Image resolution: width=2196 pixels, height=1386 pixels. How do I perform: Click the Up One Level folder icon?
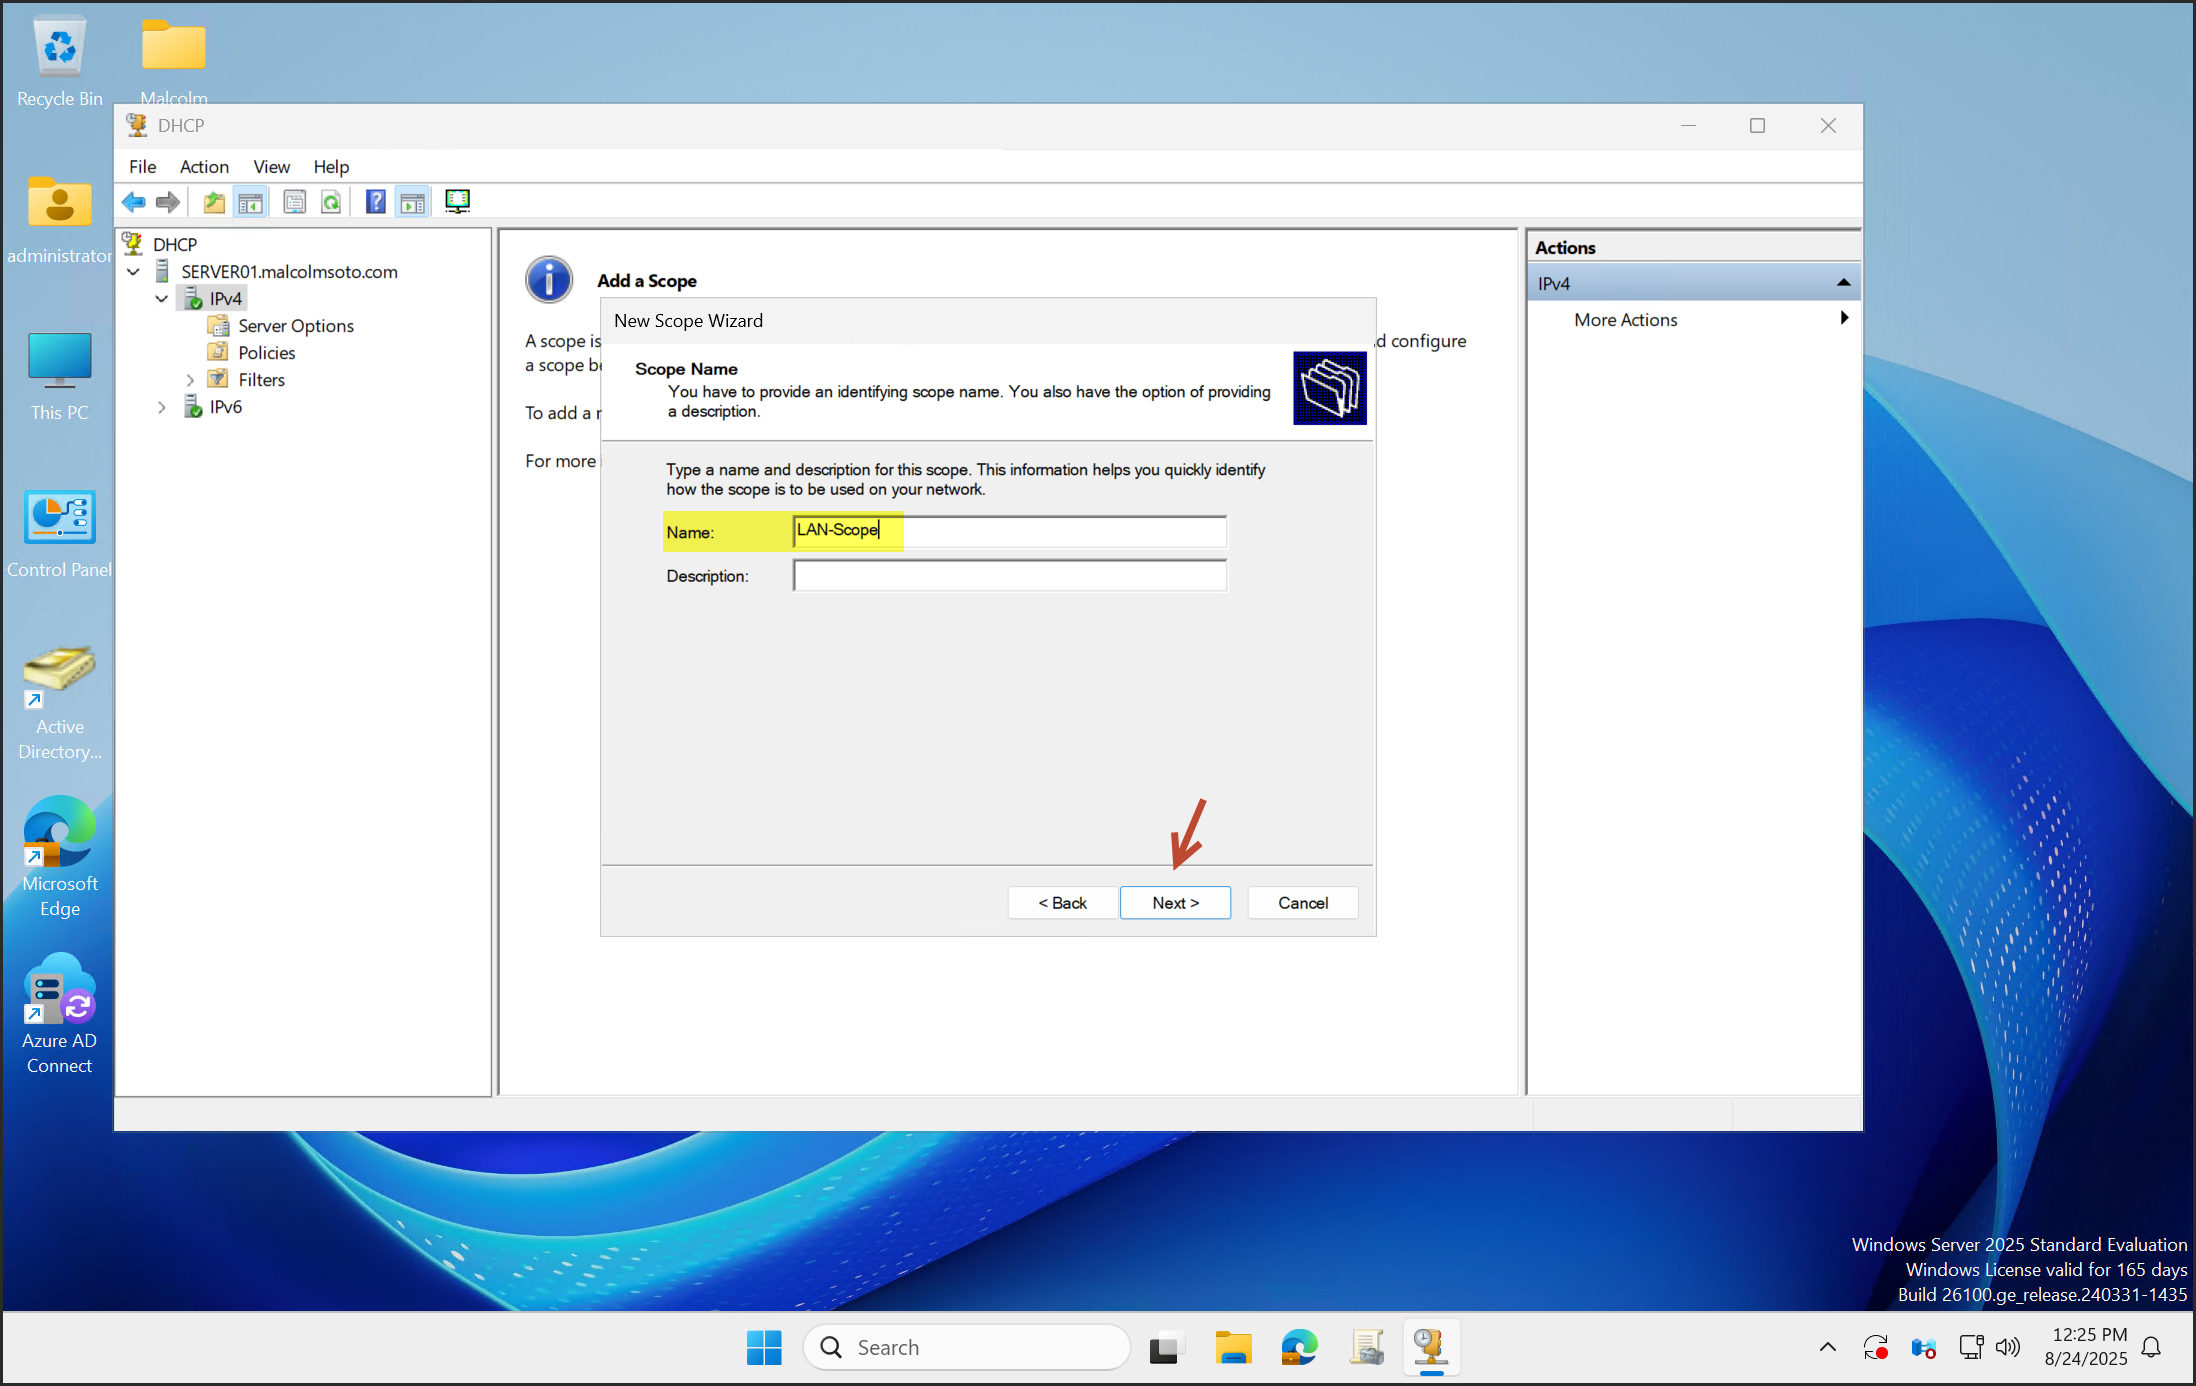pyautogui.click(x=213, y=202)
